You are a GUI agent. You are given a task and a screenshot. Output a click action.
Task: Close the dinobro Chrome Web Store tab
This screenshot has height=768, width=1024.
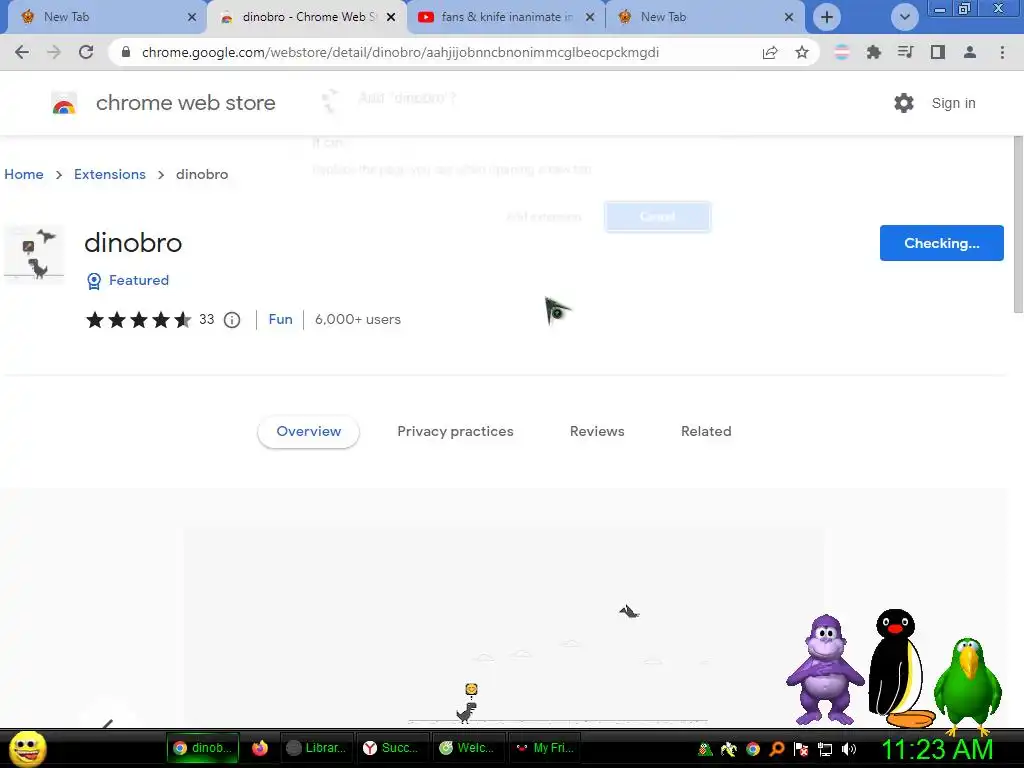coord(391,17)
